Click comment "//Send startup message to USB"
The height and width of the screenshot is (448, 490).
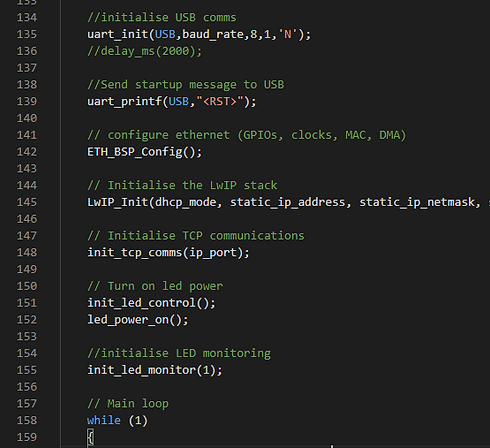(x=186, y=85)
